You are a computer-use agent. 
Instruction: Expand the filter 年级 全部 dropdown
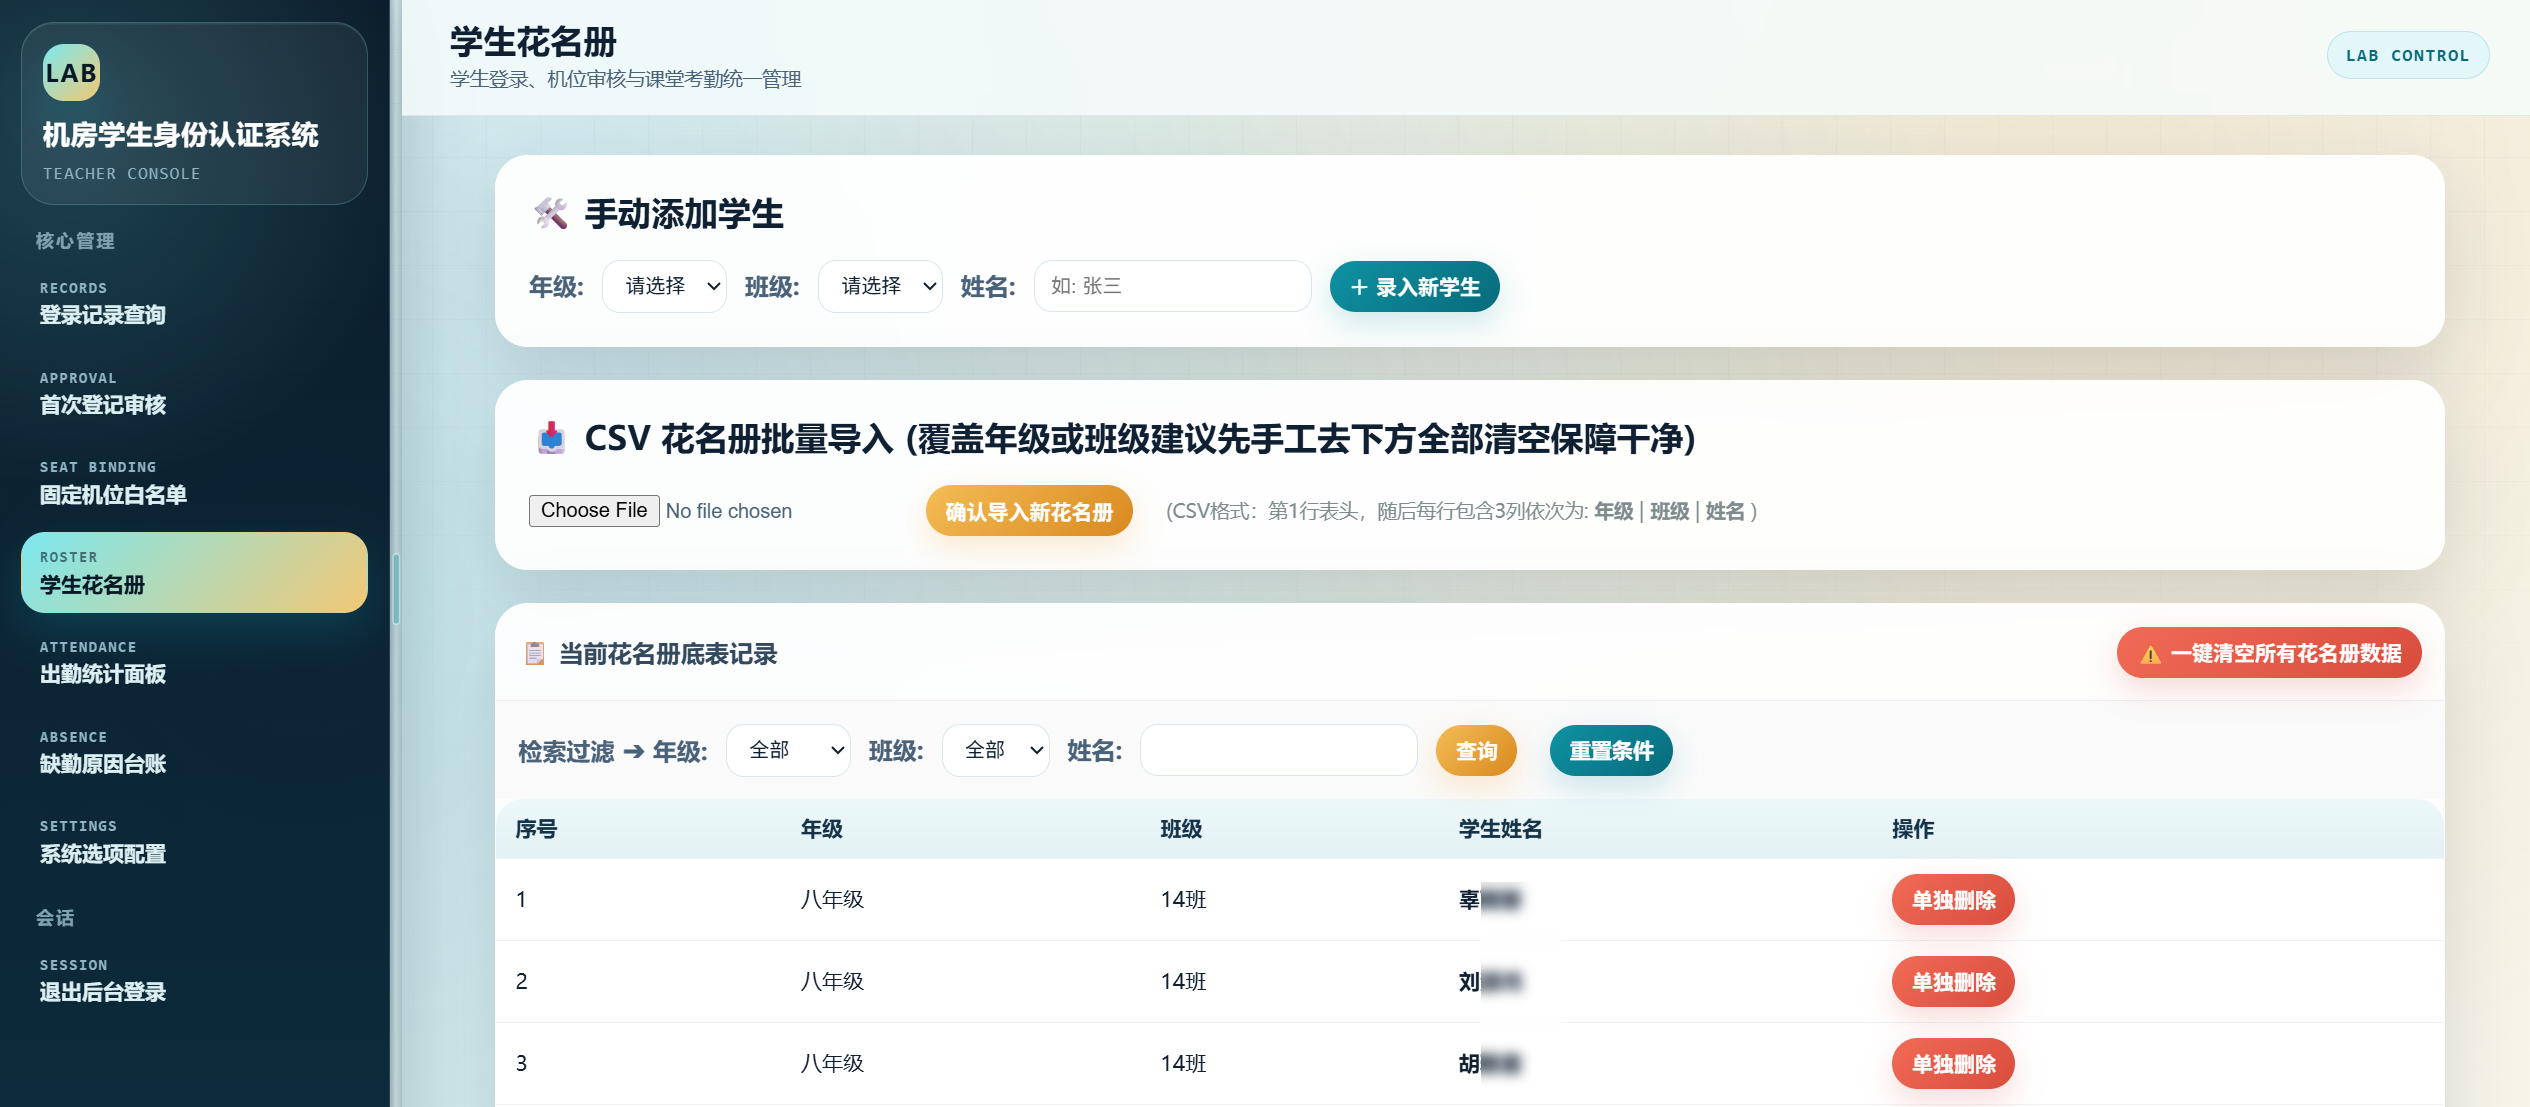pyautogui.click(x=788, y=750)
